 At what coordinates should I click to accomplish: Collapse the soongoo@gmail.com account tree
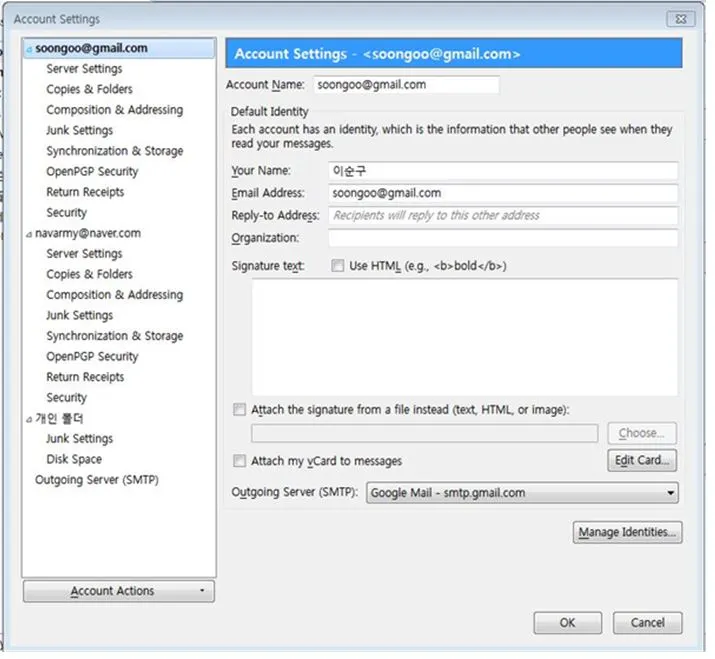click(29, 49)
